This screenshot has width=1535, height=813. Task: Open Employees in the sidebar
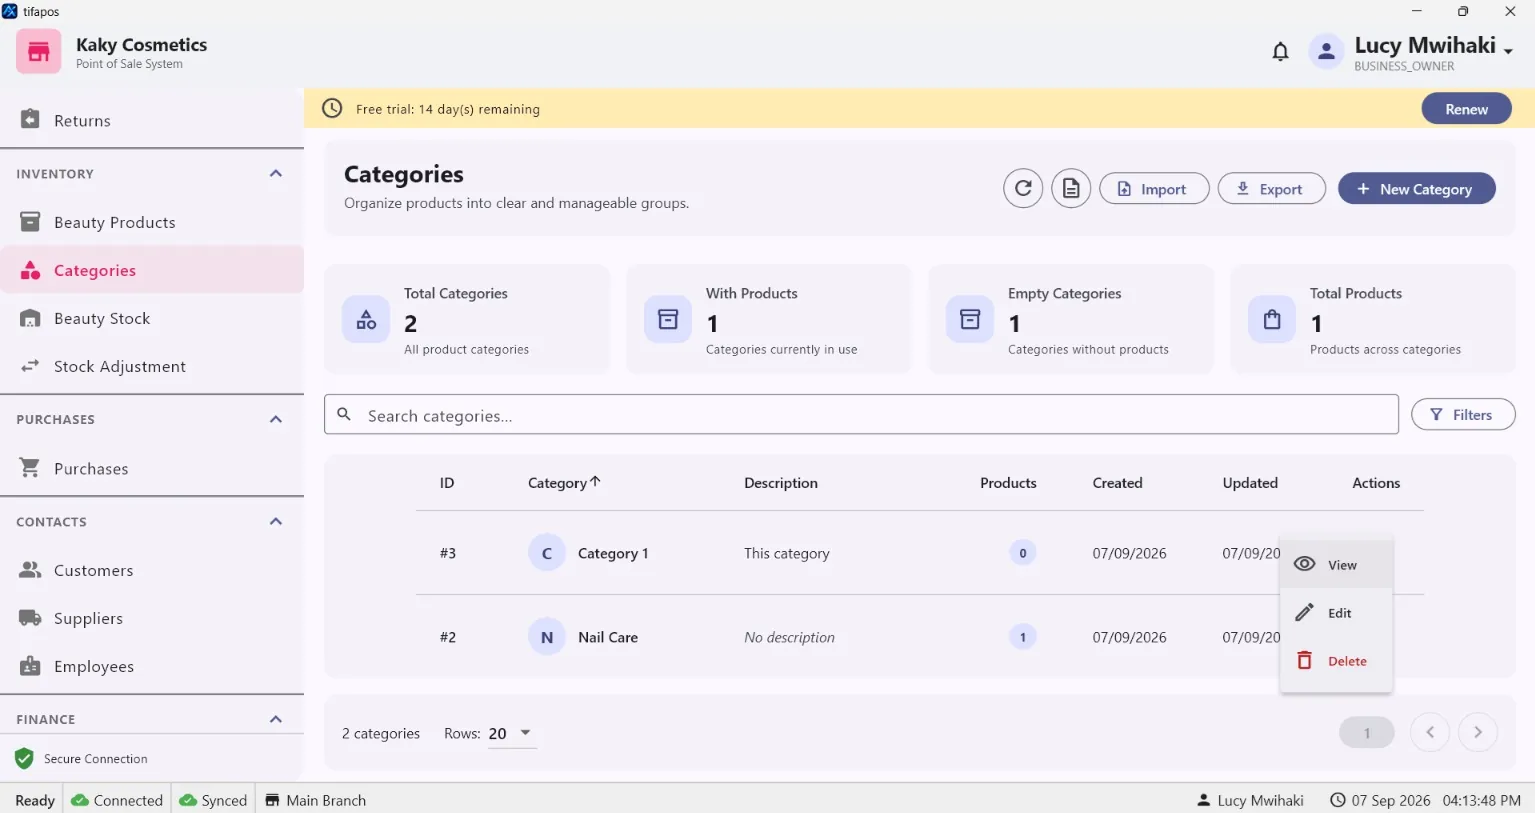point(152,666)
